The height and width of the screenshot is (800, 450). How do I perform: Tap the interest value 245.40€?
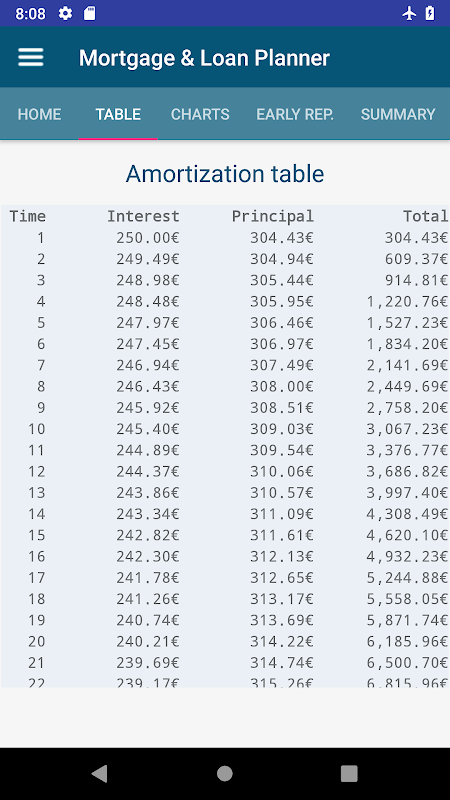tap(148, 429)
